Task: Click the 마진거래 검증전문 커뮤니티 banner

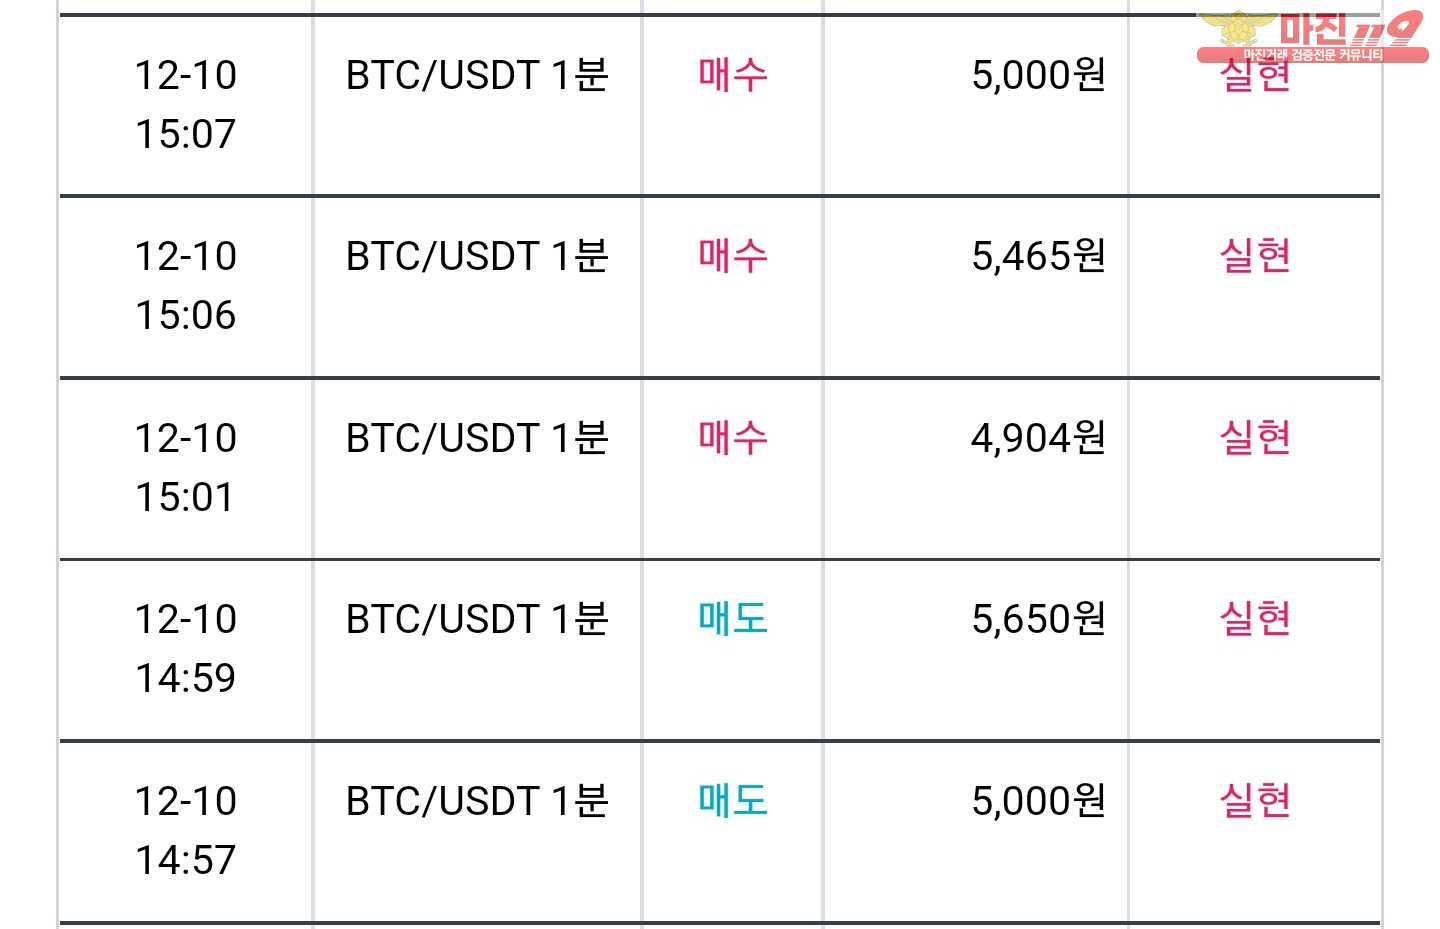Action: point(1313,55)
